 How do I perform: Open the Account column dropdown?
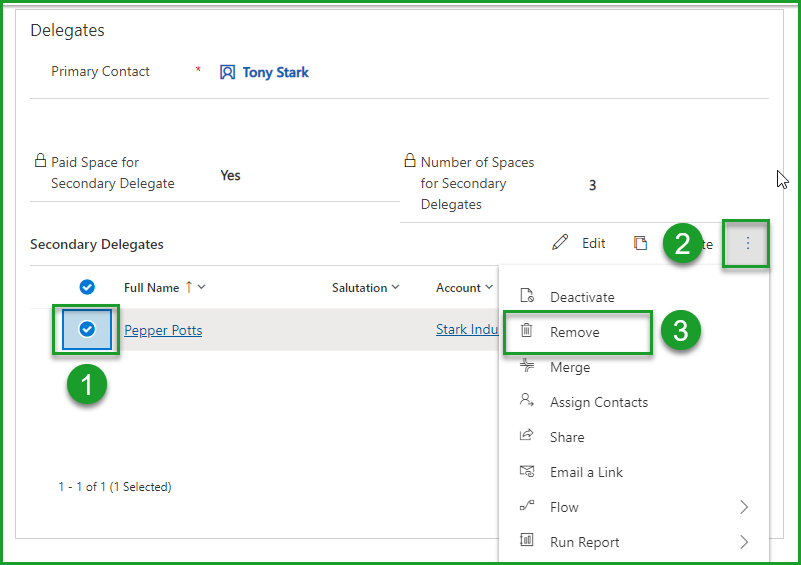click(x=488, y=288)
